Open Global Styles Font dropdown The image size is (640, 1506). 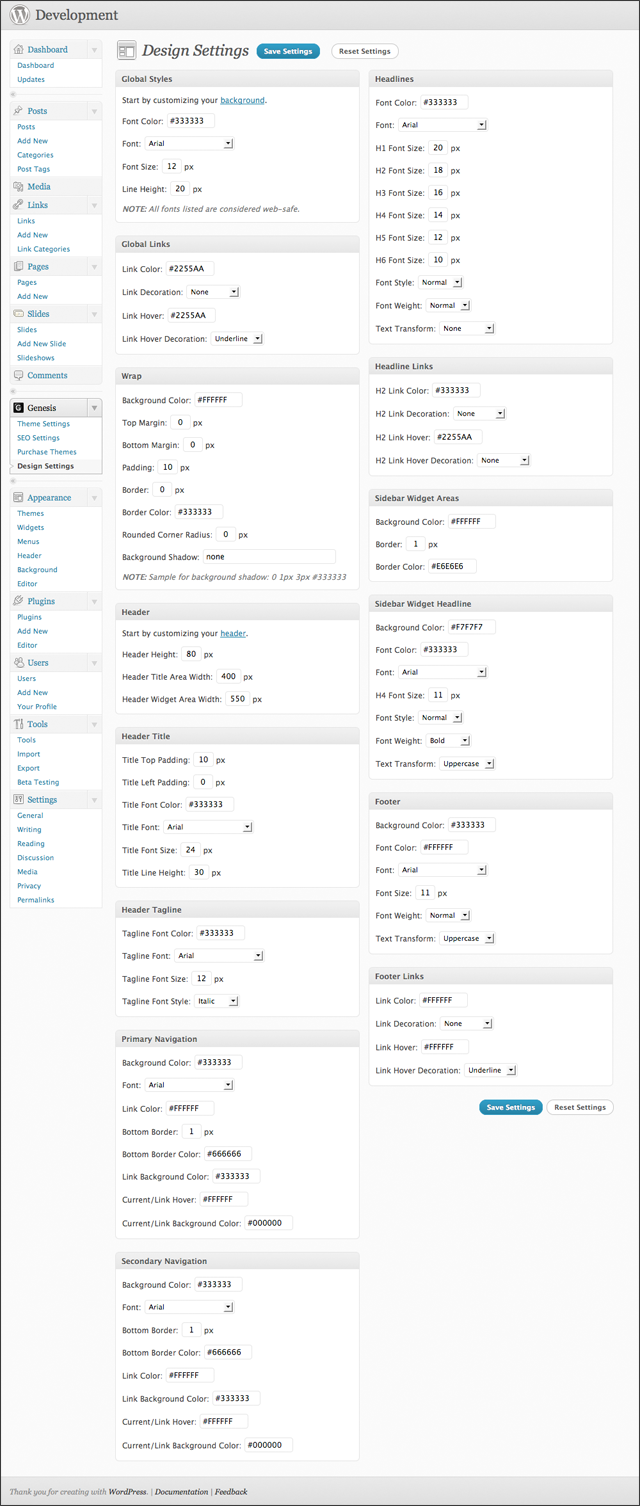click(x=189, y=143)
